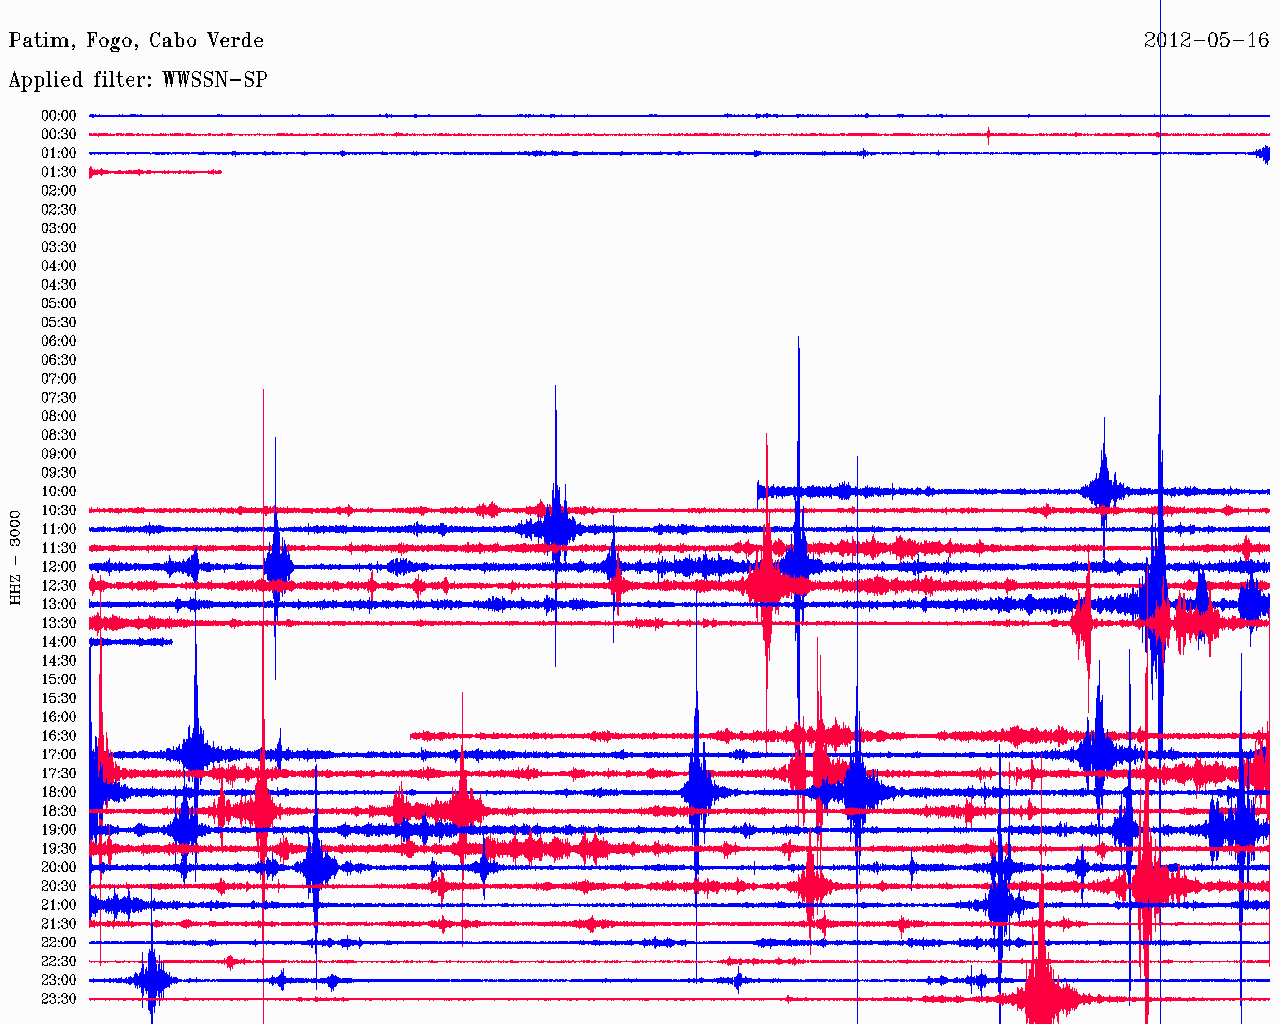This screenshot has width=1280, height=1024.
Task: Select the 06:00 time label
Action: [x=59, y=341]
